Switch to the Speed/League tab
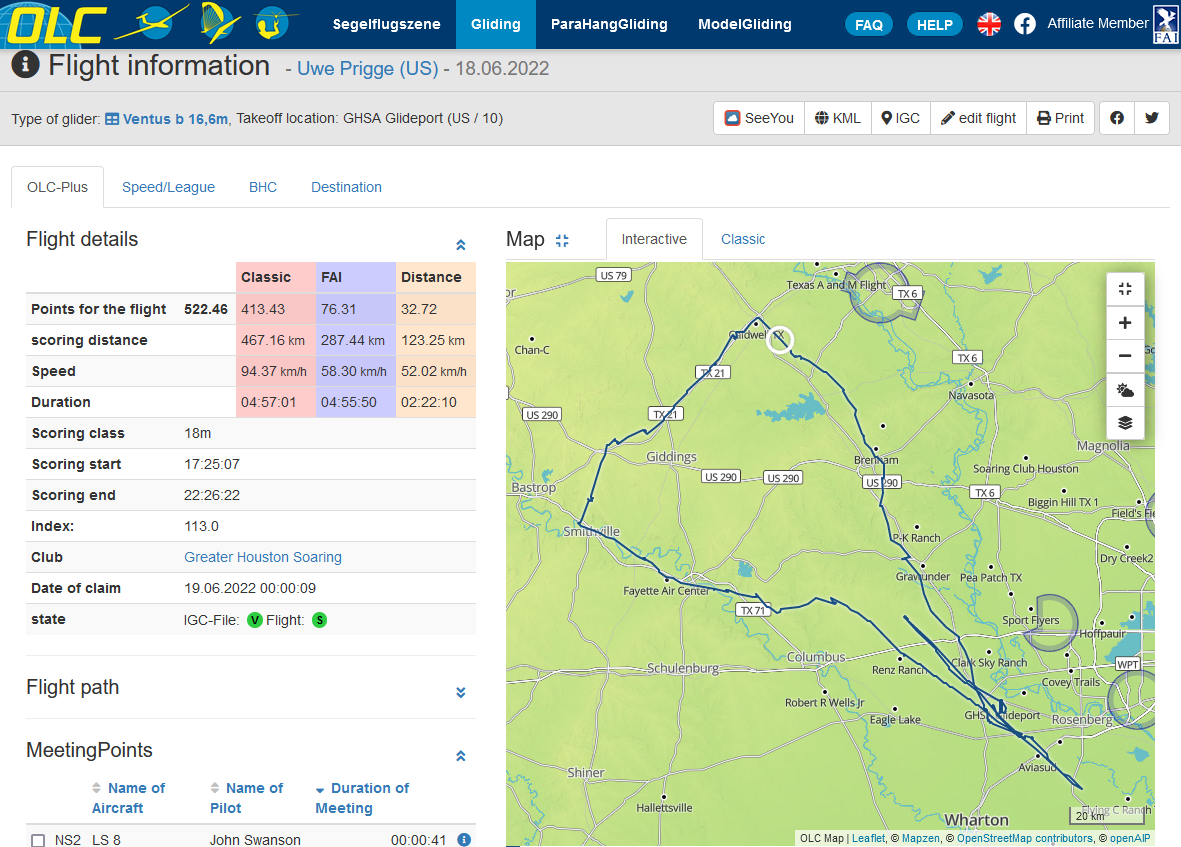Screen dimensions: 1181x847 168,187
